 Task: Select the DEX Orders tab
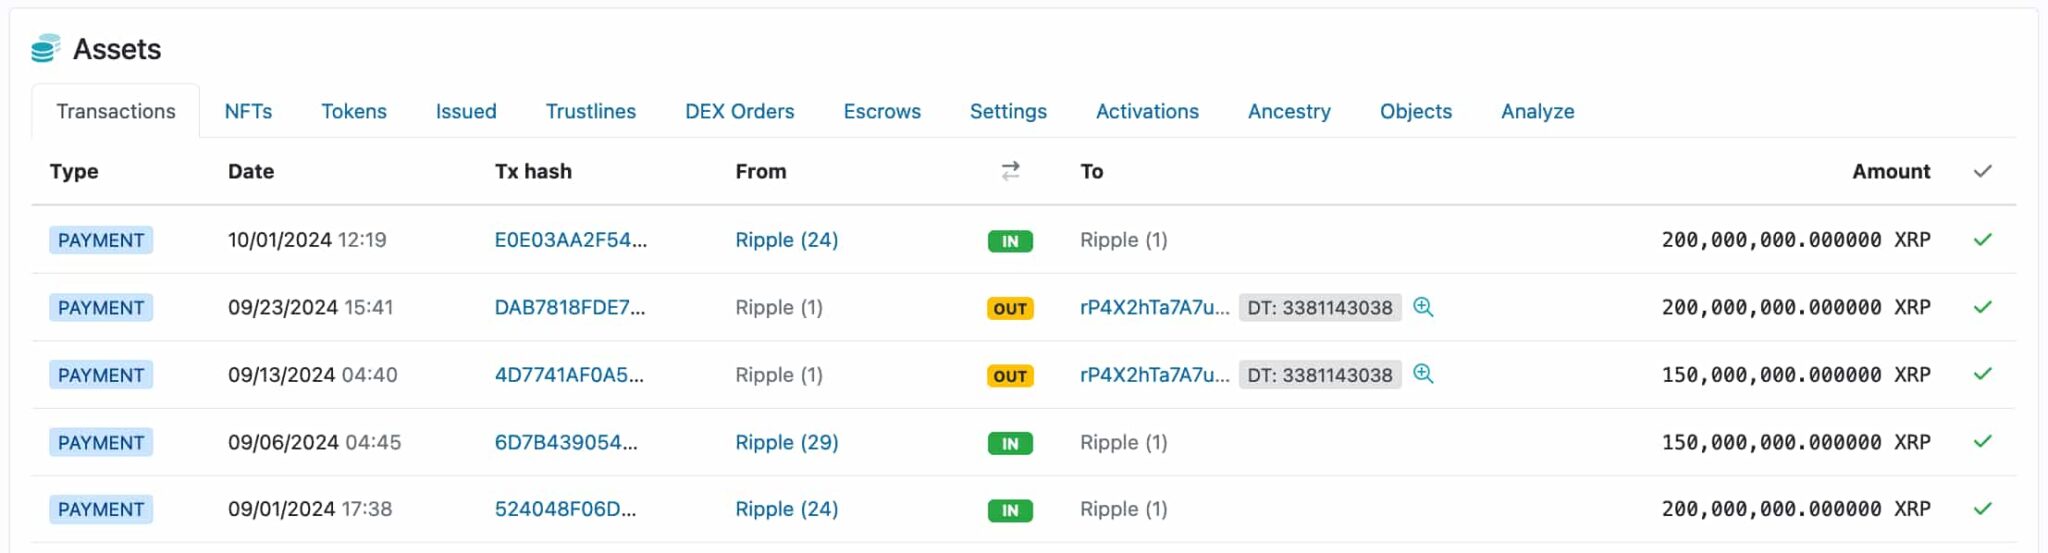coord(739,111)
